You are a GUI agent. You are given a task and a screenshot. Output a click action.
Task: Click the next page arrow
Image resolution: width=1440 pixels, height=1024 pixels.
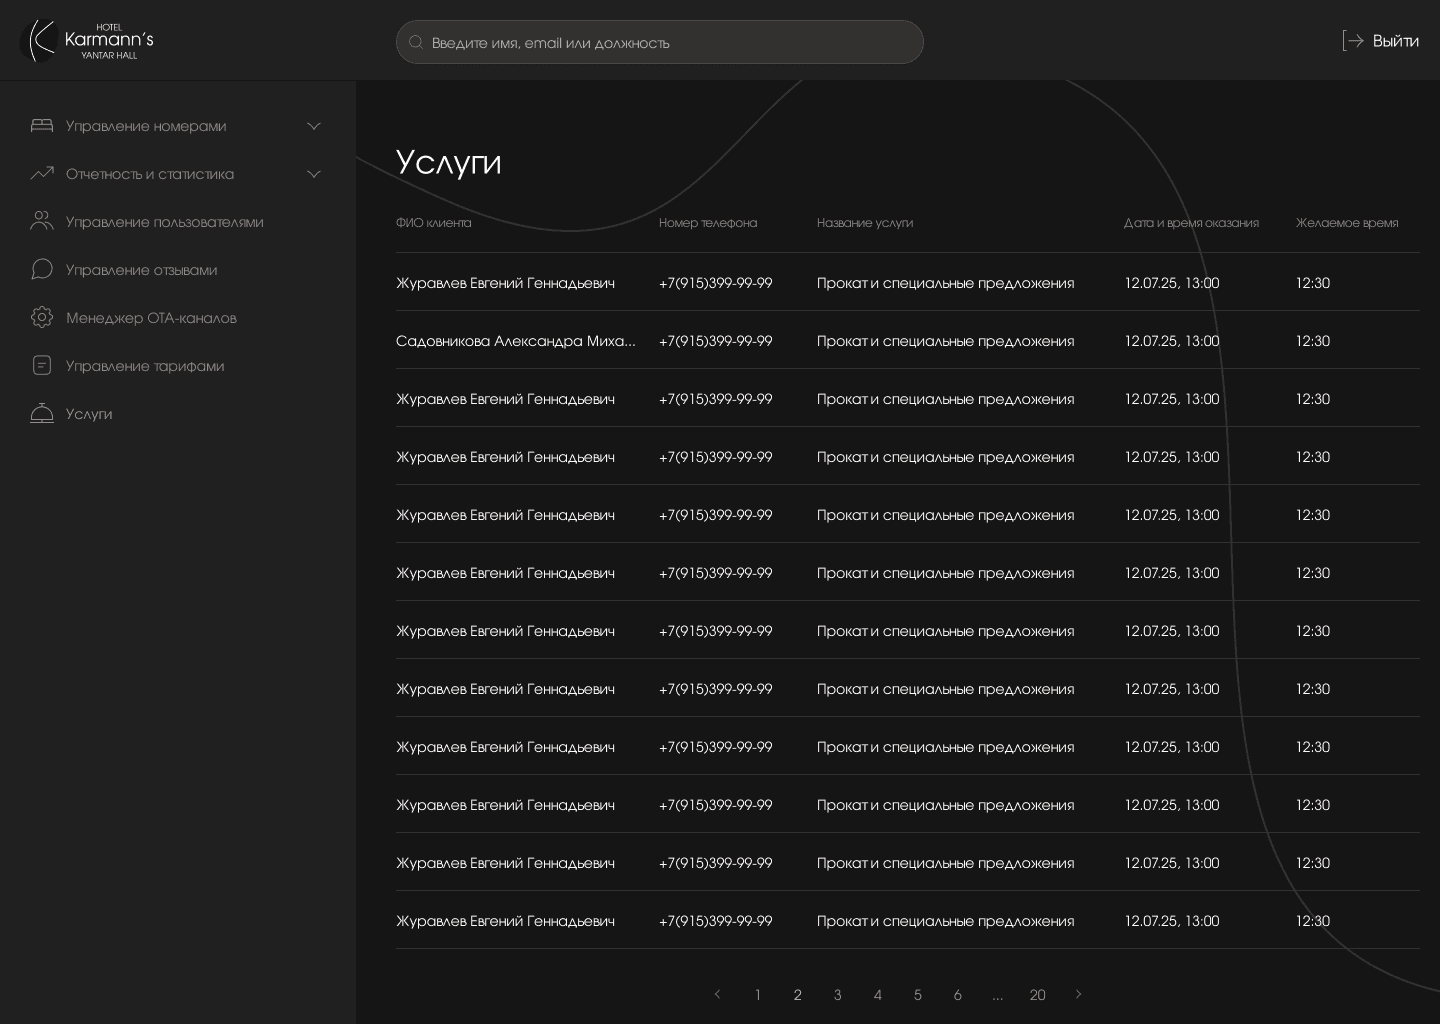(x=1078, y=994)
